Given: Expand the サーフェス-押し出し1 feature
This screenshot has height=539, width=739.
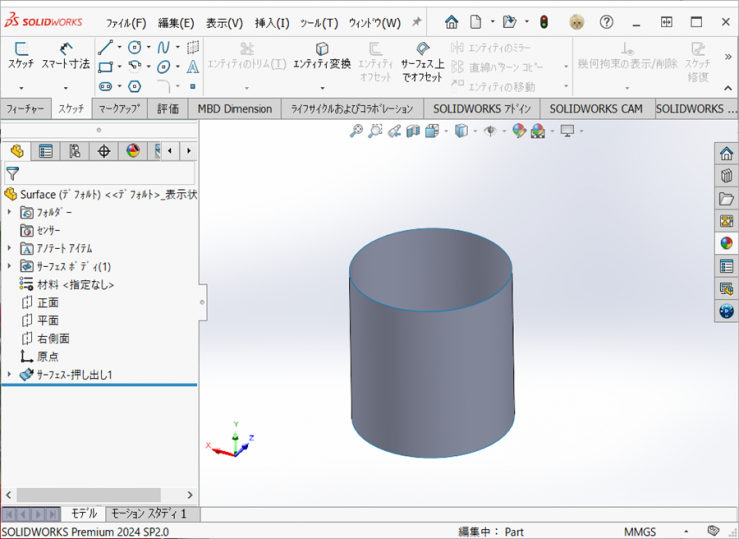Looking at the screenshot, I should click(10, 375).
